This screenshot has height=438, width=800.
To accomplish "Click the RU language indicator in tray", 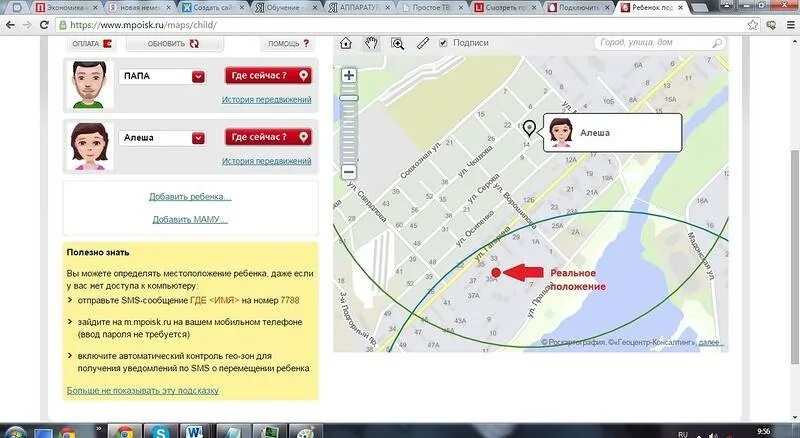I will point(683,433).
